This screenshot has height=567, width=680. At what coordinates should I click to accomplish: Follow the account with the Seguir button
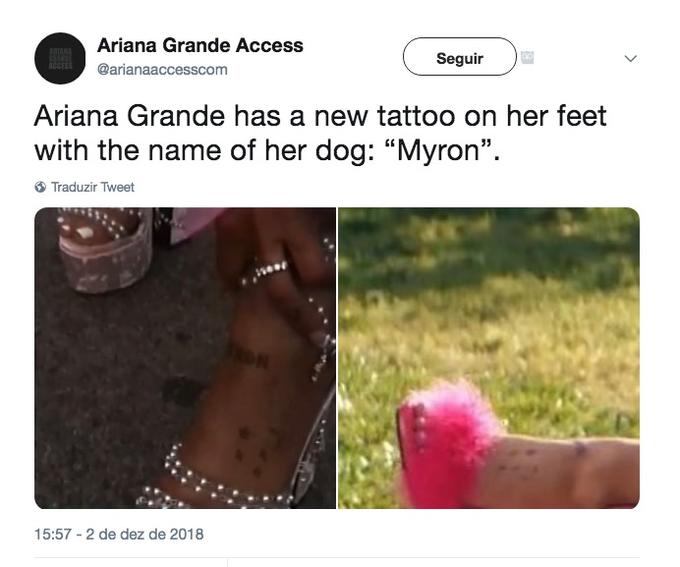point(460,57)
